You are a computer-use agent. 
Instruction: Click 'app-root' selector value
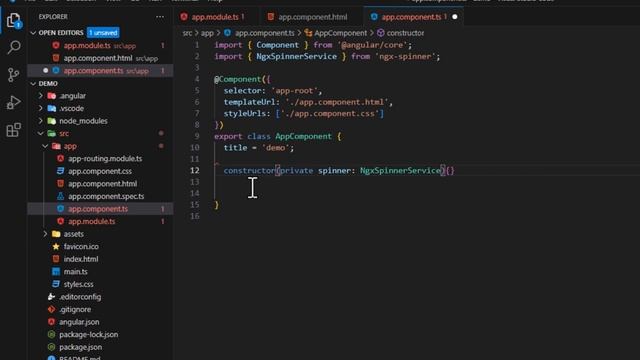pyautogui.click(x=294, y=91)
